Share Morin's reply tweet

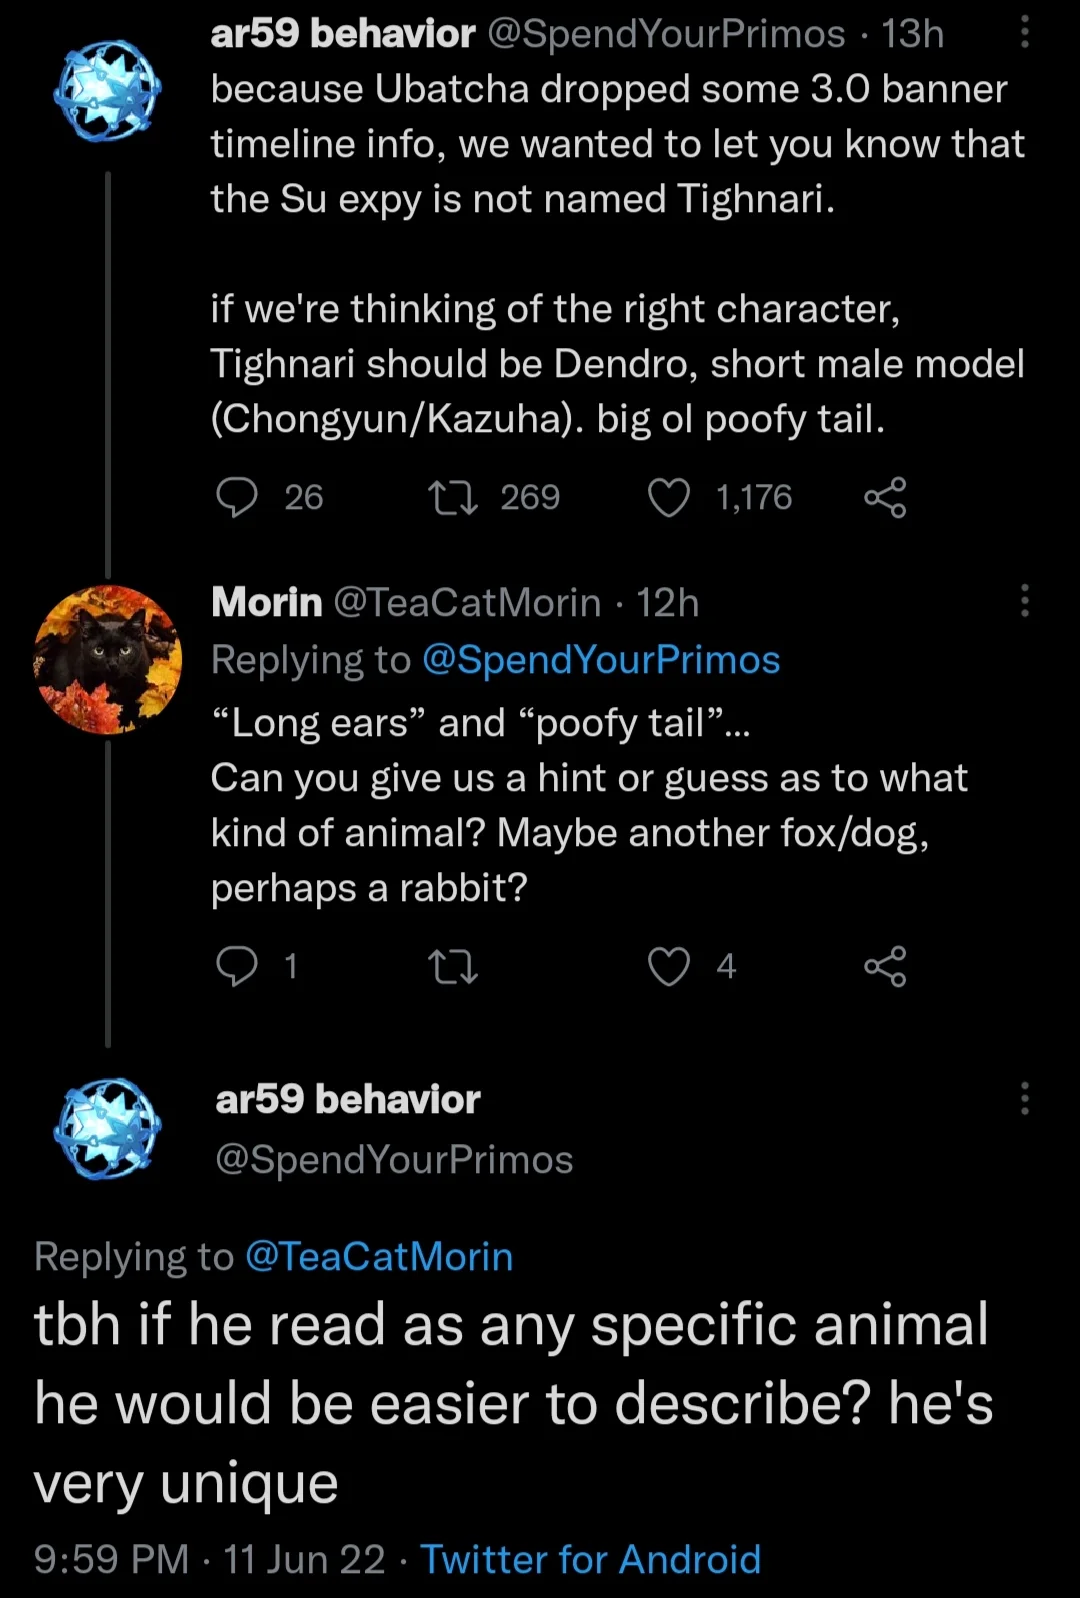[x=885, y=966]
